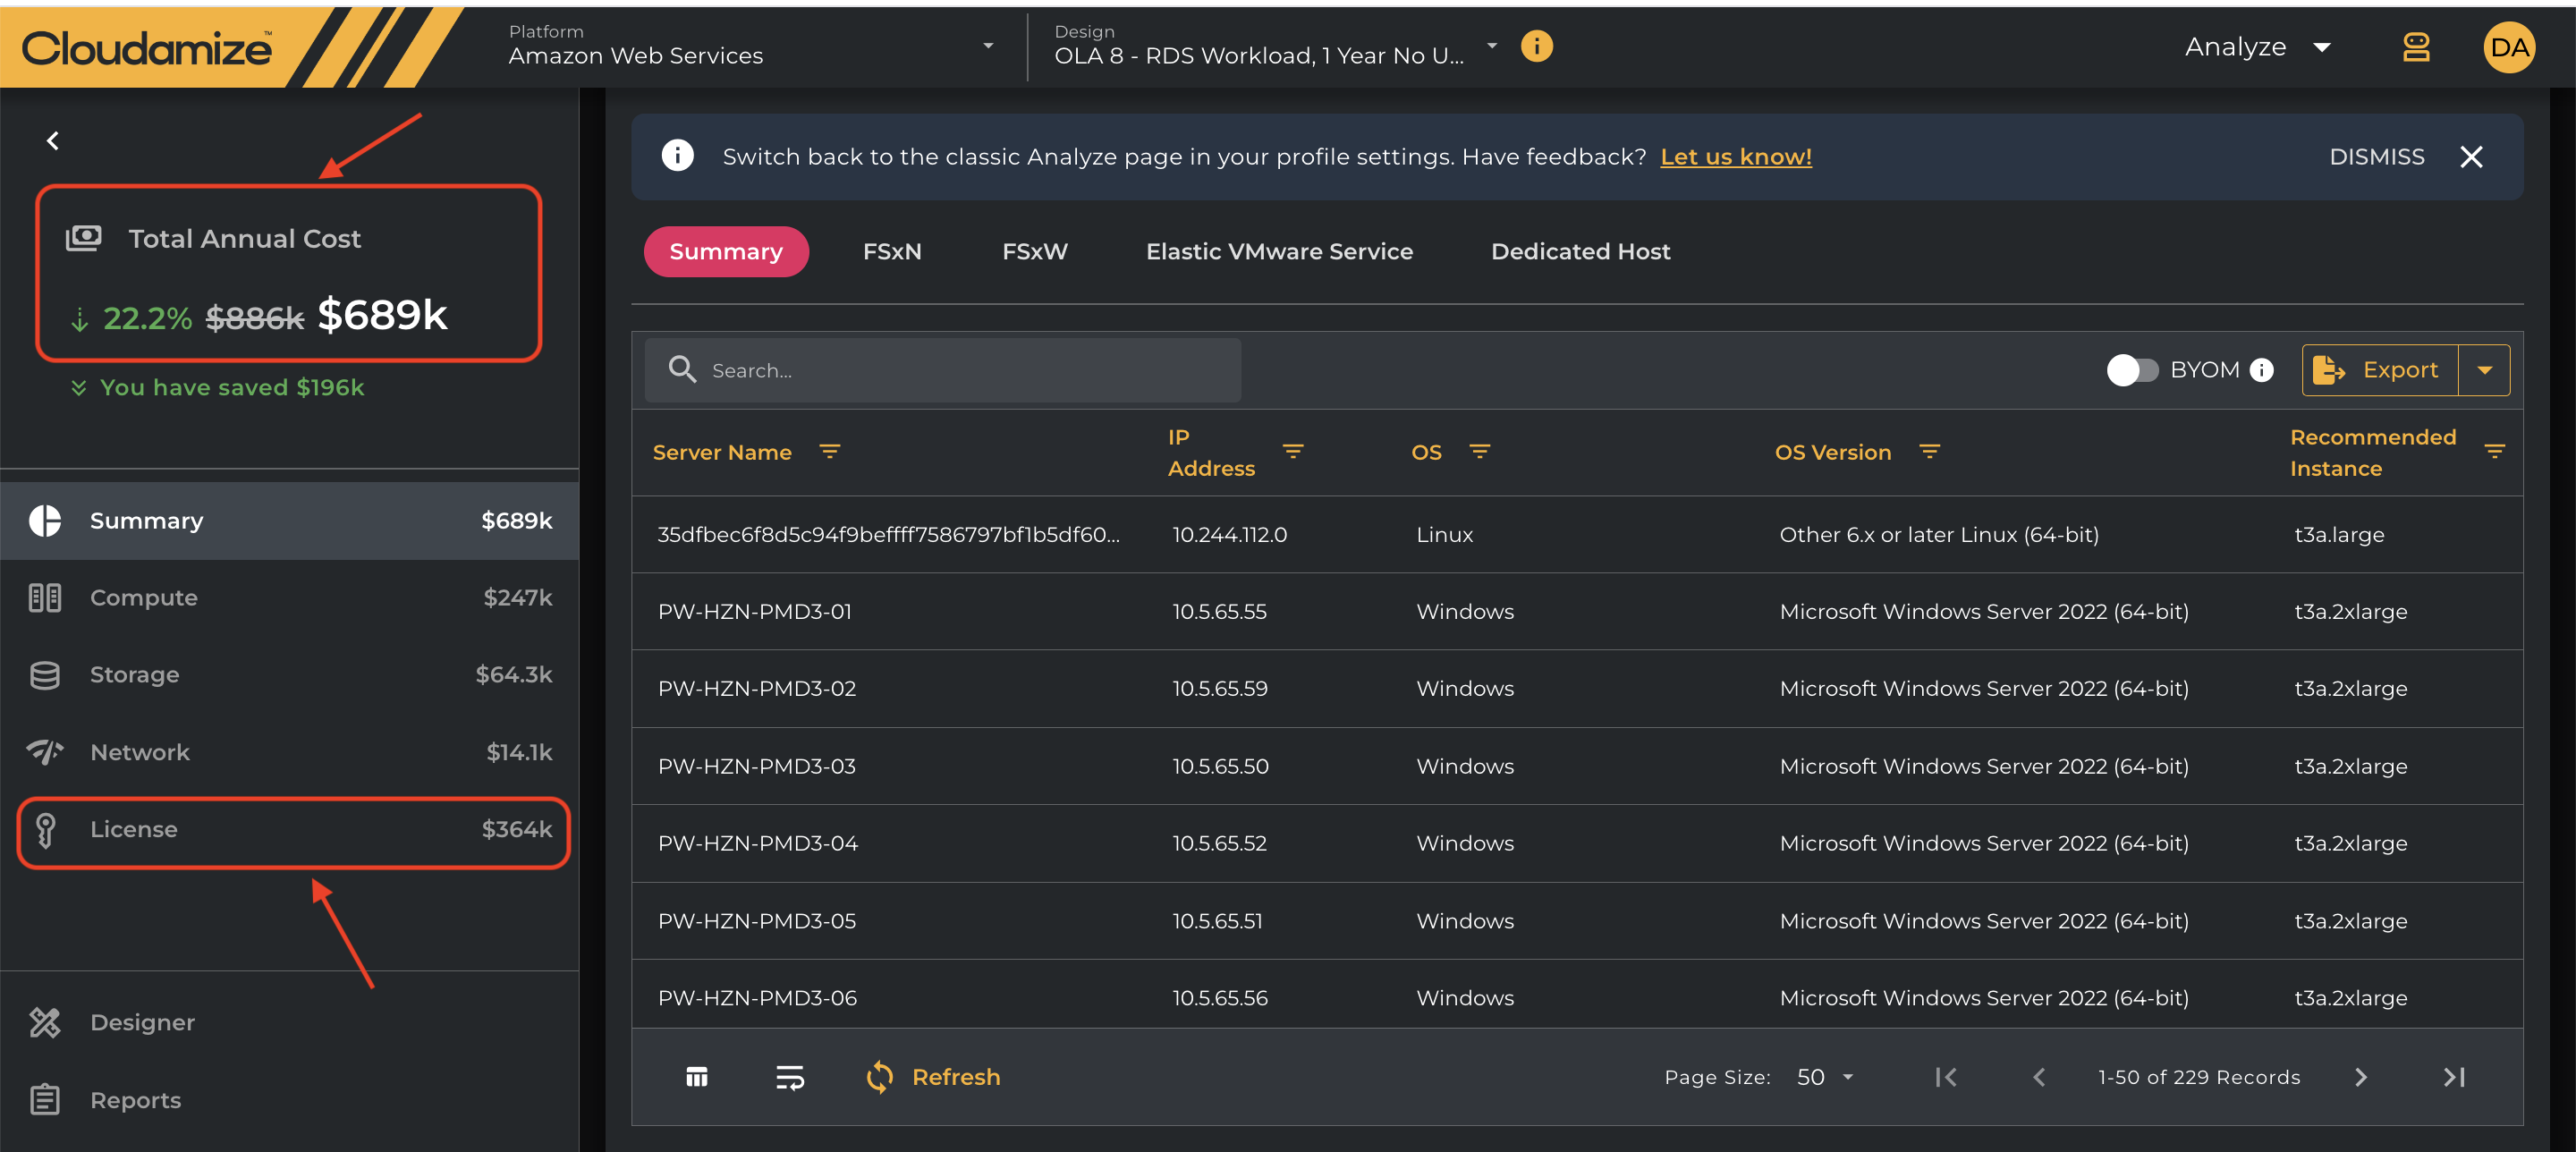Click 'You have saved $196k' text
The height and width of the screenshot is (1152, 2576).
pyautogui.click(x=232, y=387)
